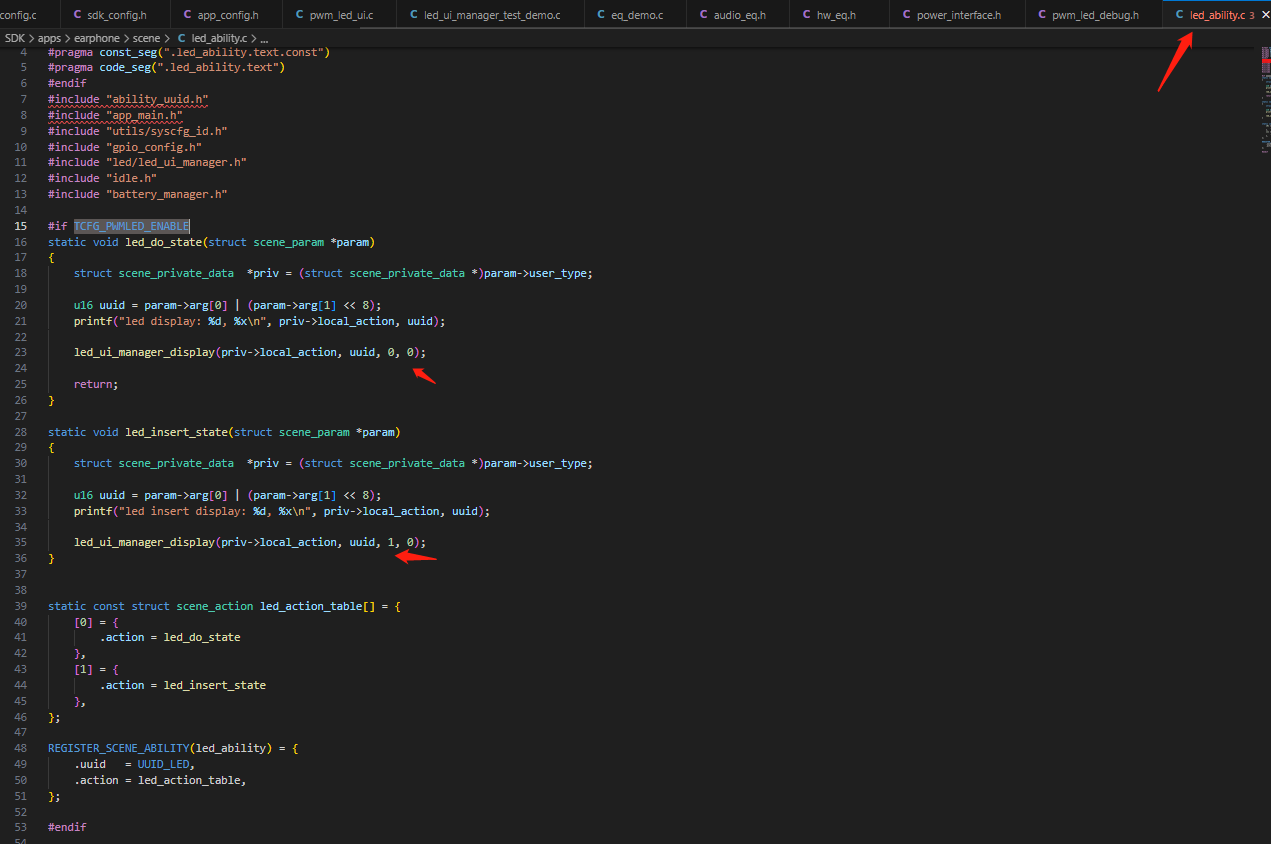The image size is (1271, 844).
Task: Click the "app_main.h" include line
Action: [x=115, y=115]
